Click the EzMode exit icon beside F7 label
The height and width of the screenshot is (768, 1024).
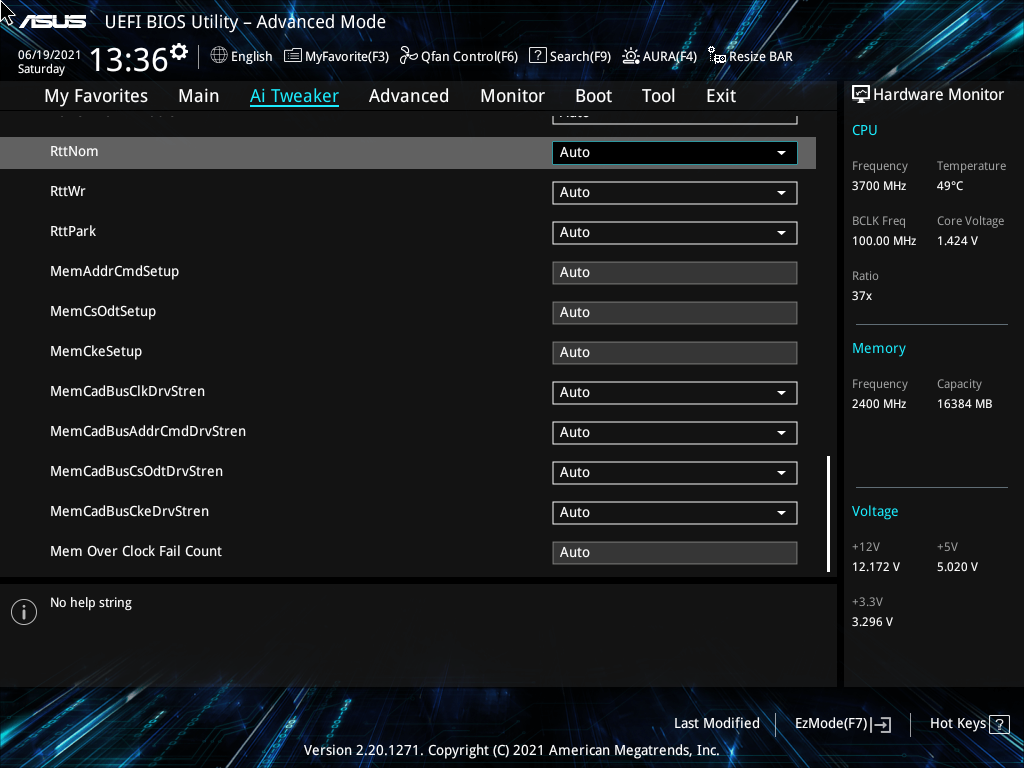coord(880,723)
